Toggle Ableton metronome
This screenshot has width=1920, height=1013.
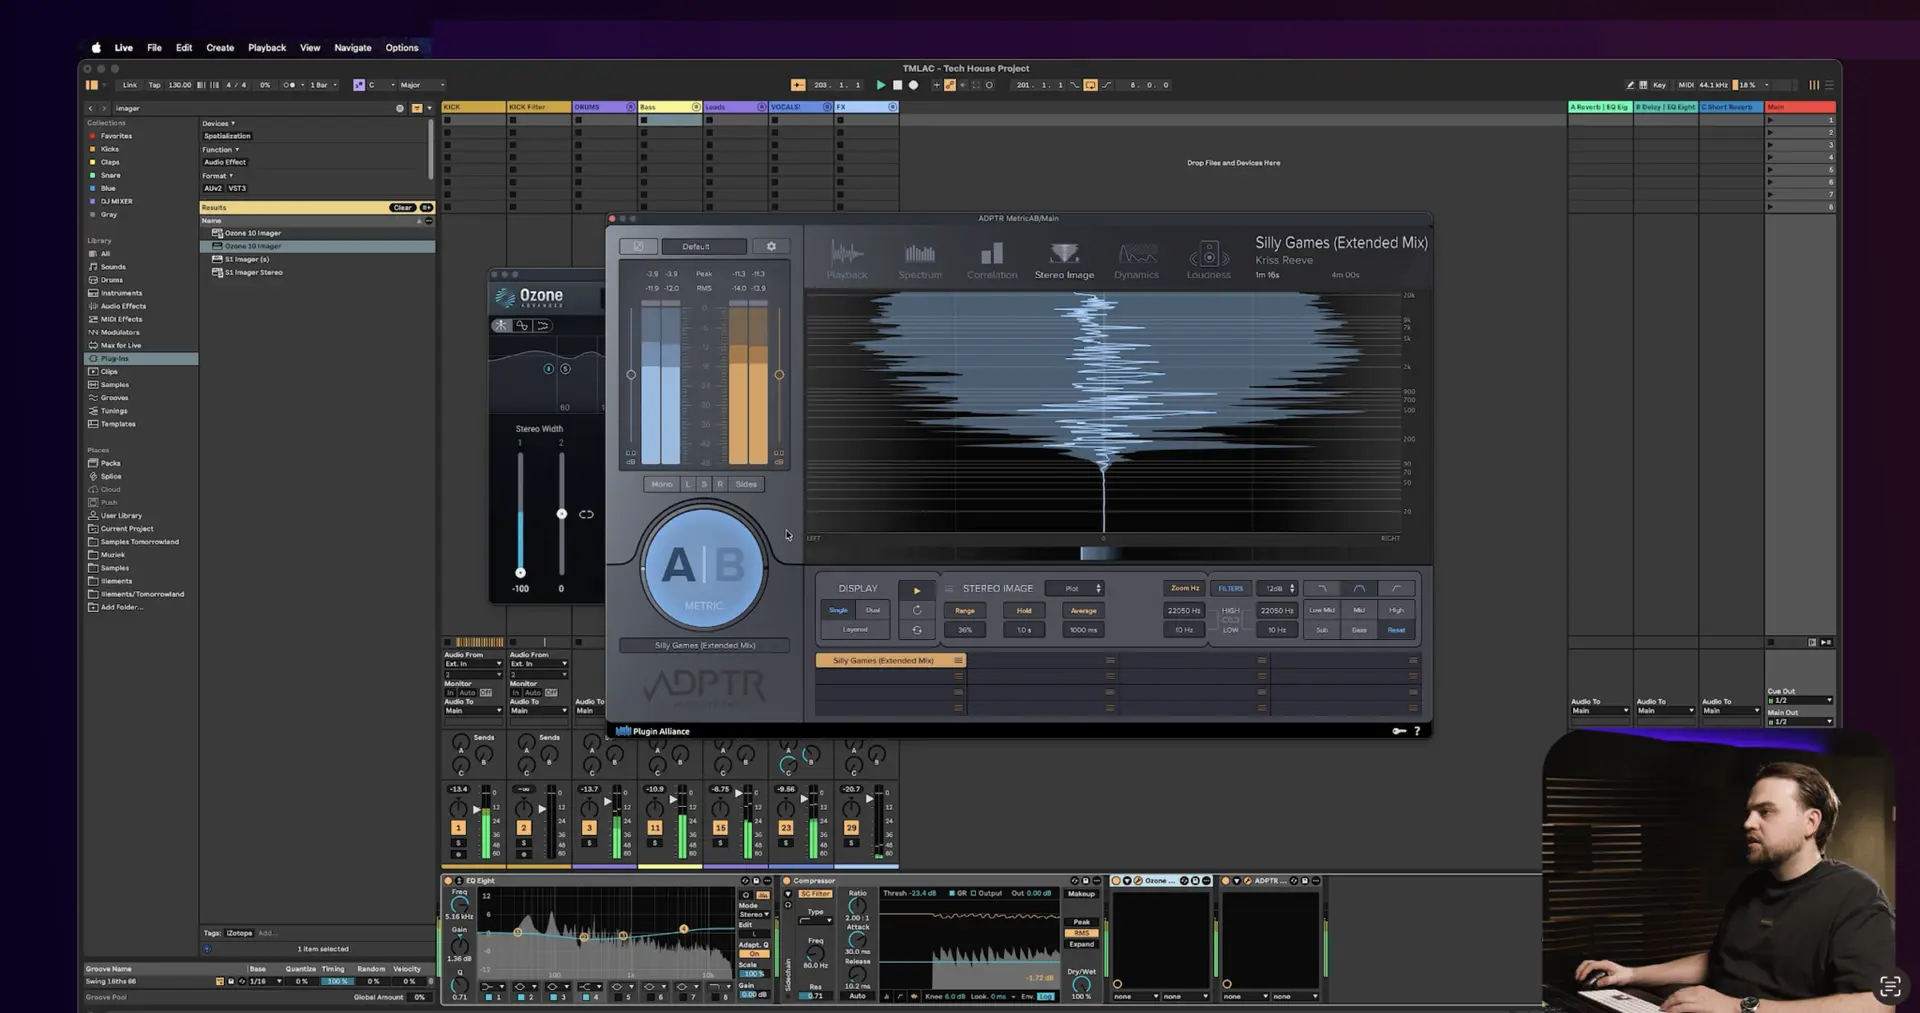tap(290, 85)
